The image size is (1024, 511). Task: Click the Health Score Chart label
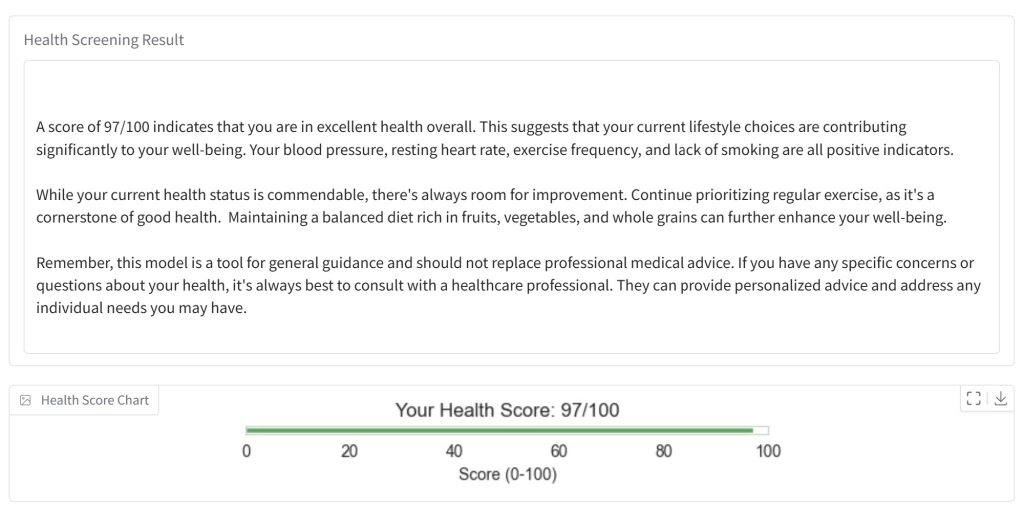tap(94, 400)
